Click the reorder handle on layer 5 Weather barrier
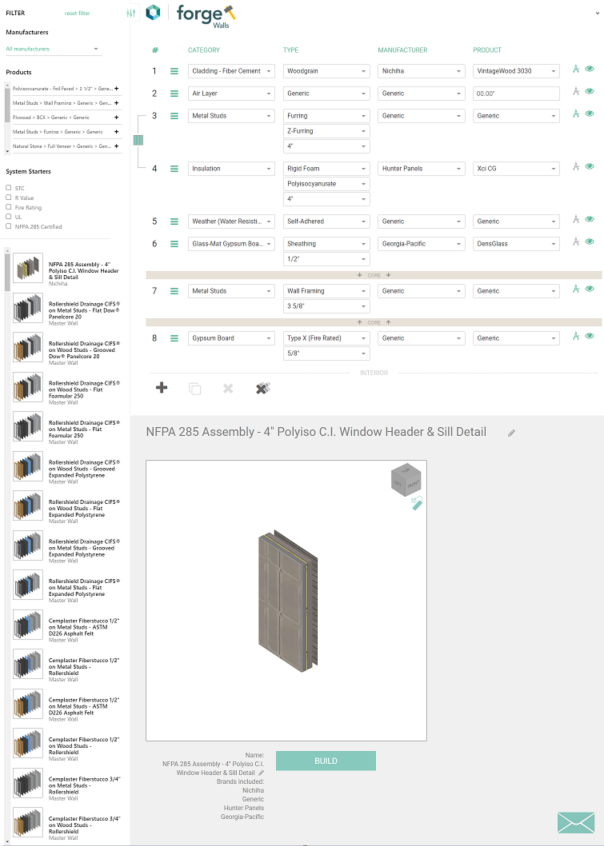This screenshot has height=846, width=604. click(174, 222)
